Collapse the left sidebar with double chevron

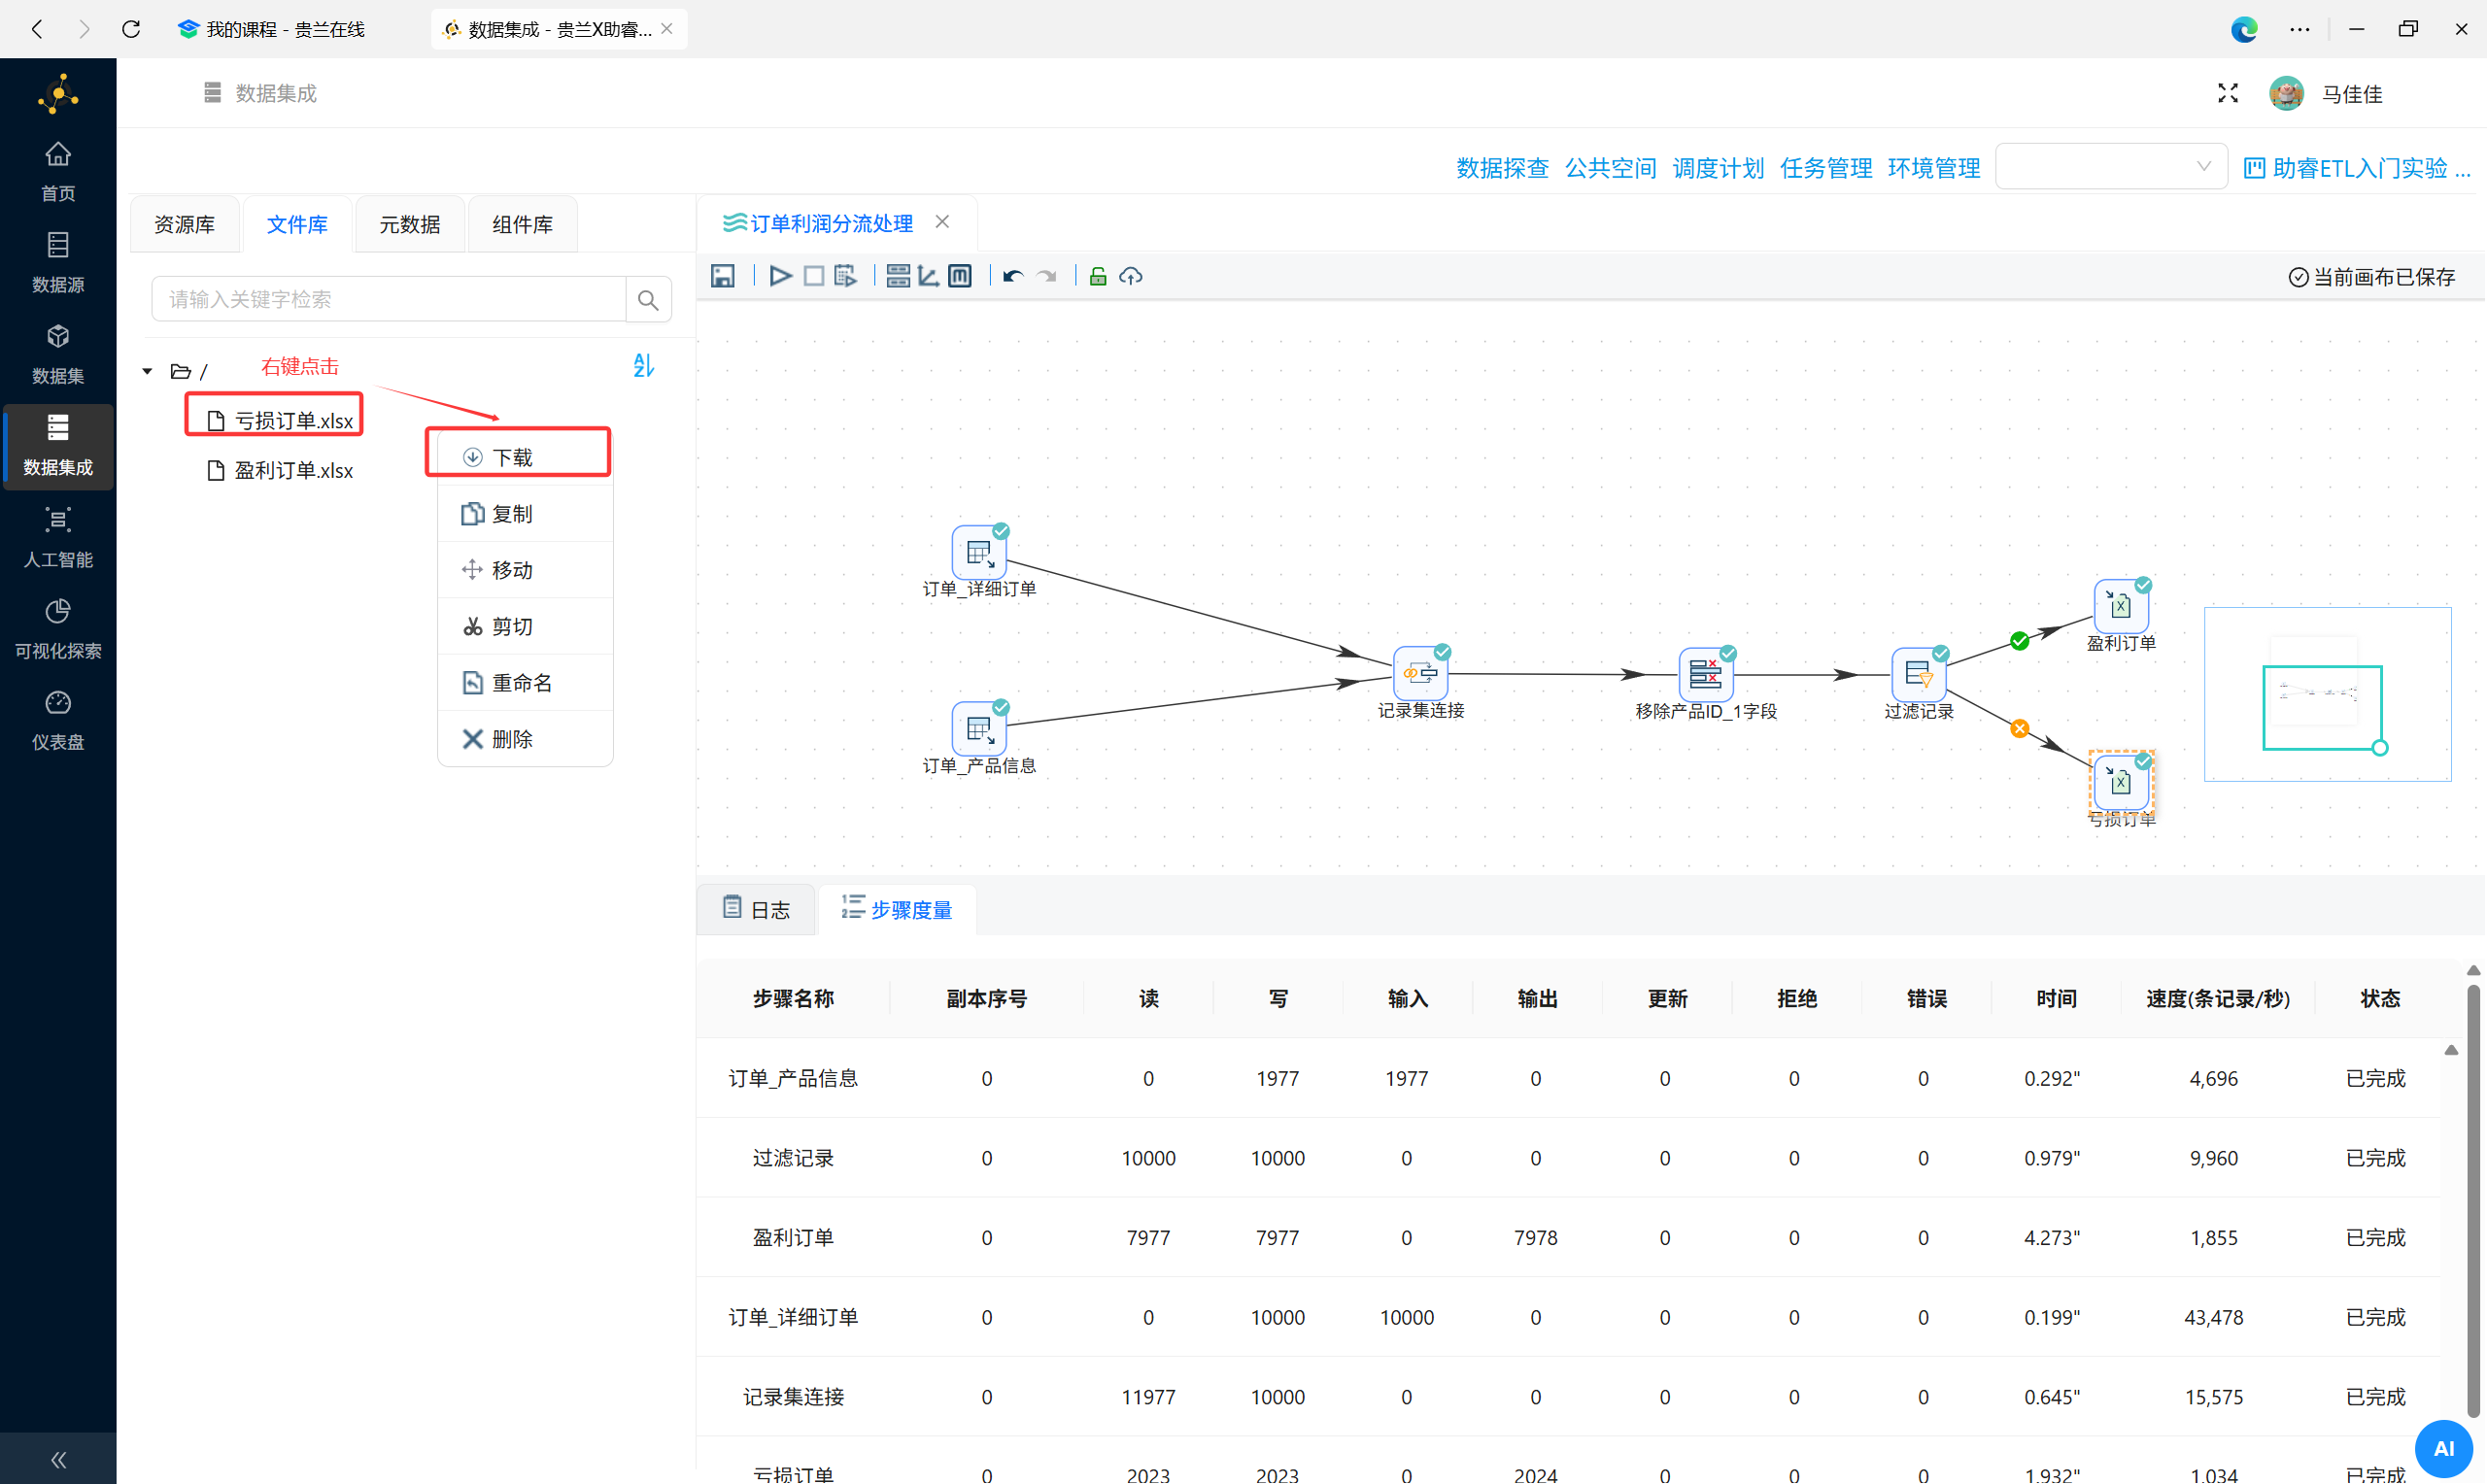pos(58,1460)
